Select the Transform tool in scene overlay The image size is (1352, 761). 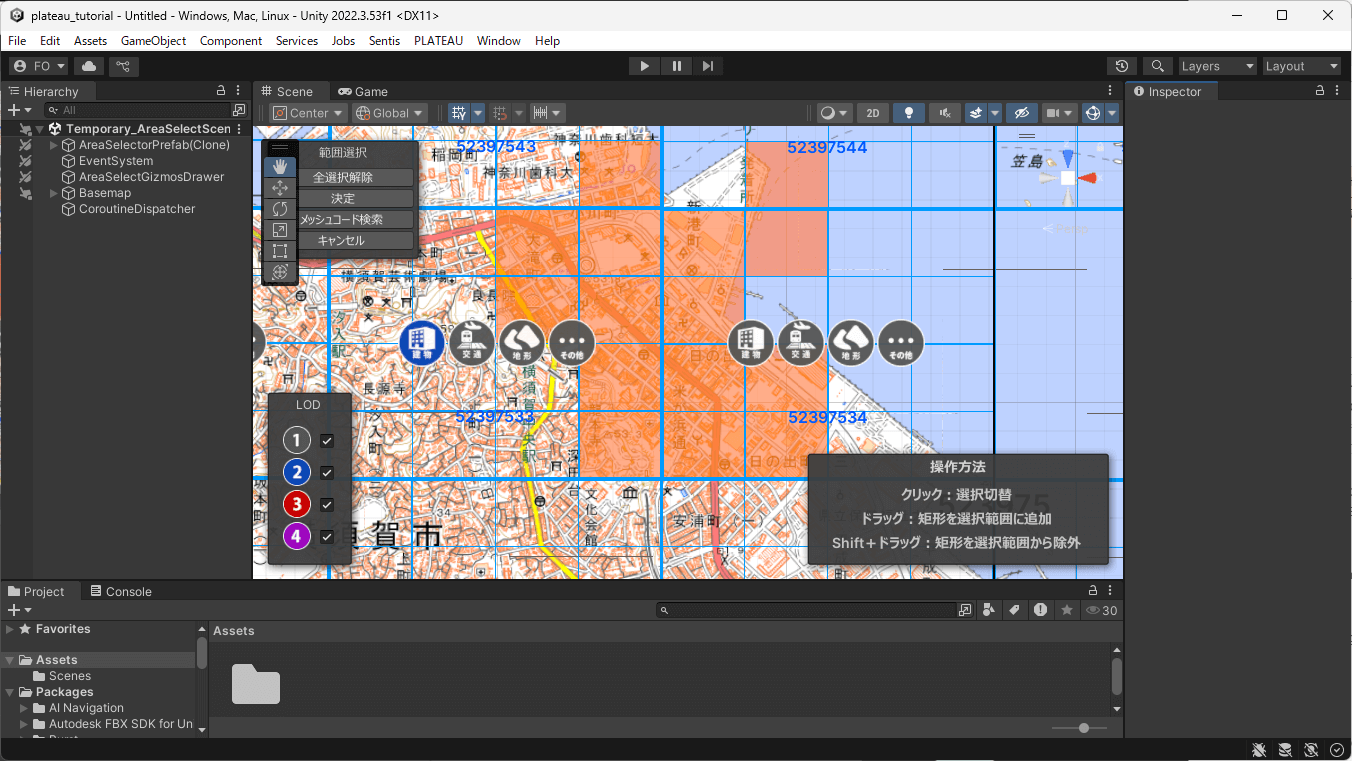tap(280, 272)
